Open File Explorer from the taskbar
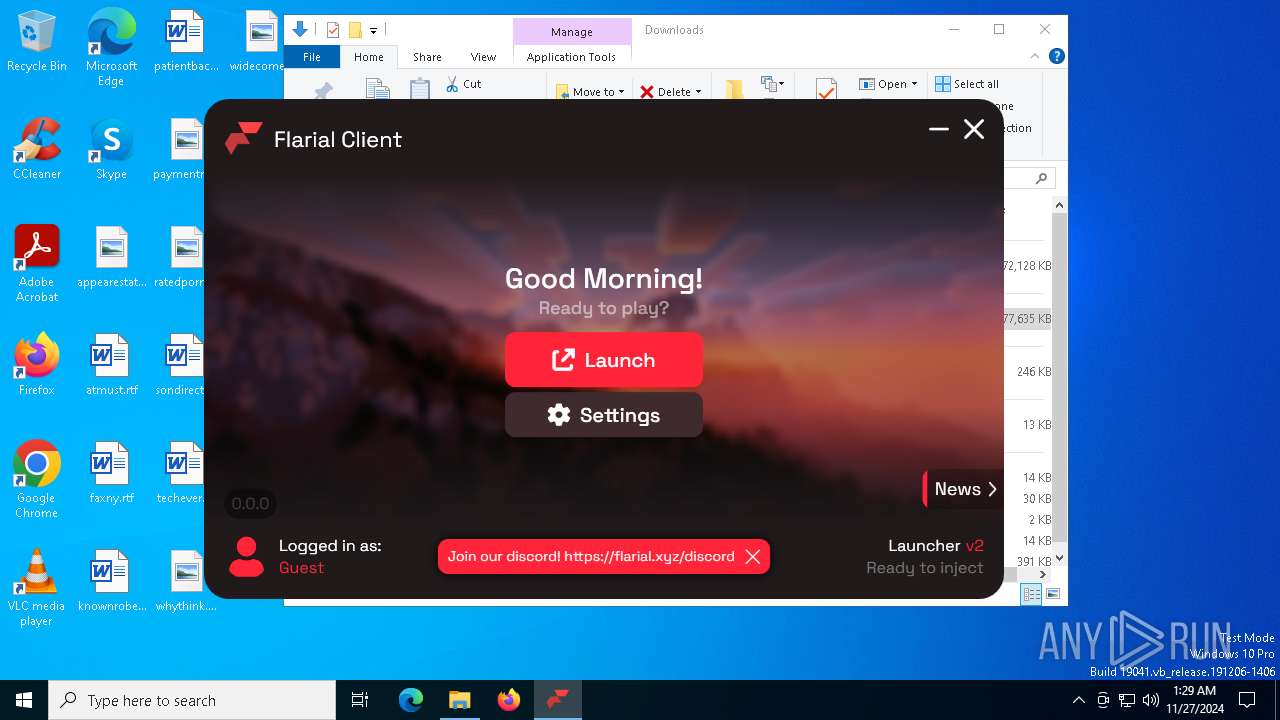 (x=459, y=700)
